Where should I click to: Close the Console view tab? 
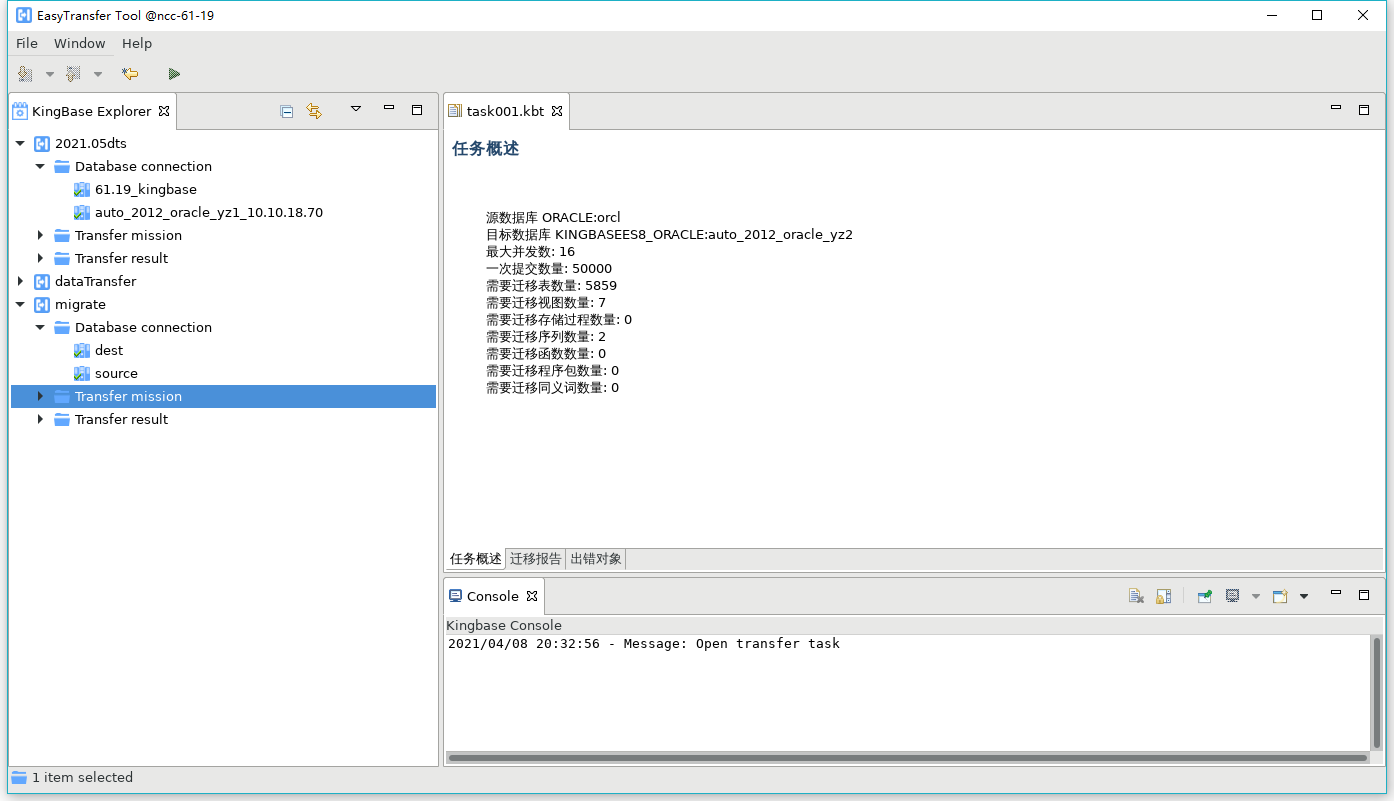point(533,596)
